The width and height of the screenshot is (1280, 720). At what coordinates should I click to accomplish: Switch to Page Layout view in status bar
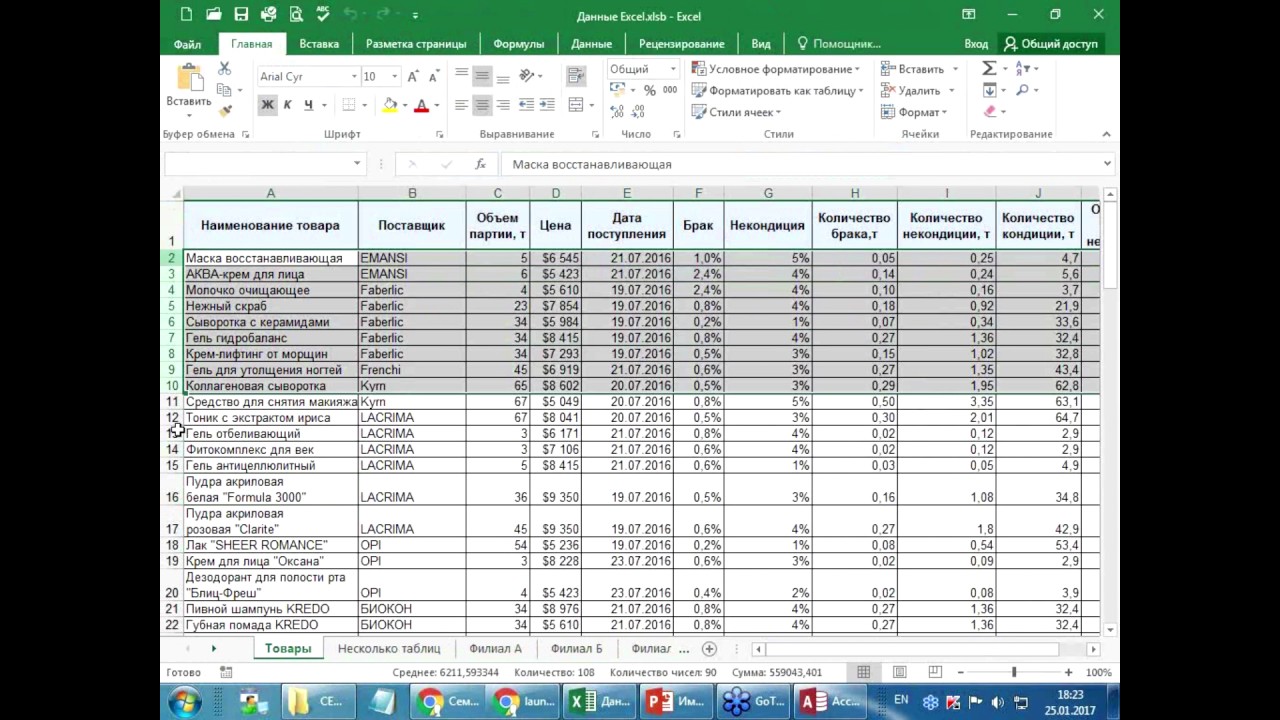(x=900, y=673)
